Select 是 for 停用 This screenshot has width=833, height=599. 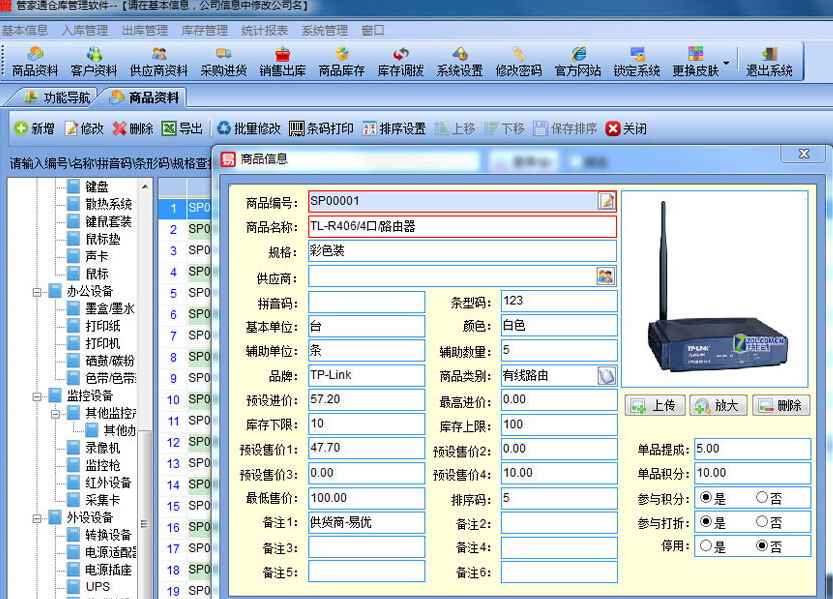coord(706,545)
